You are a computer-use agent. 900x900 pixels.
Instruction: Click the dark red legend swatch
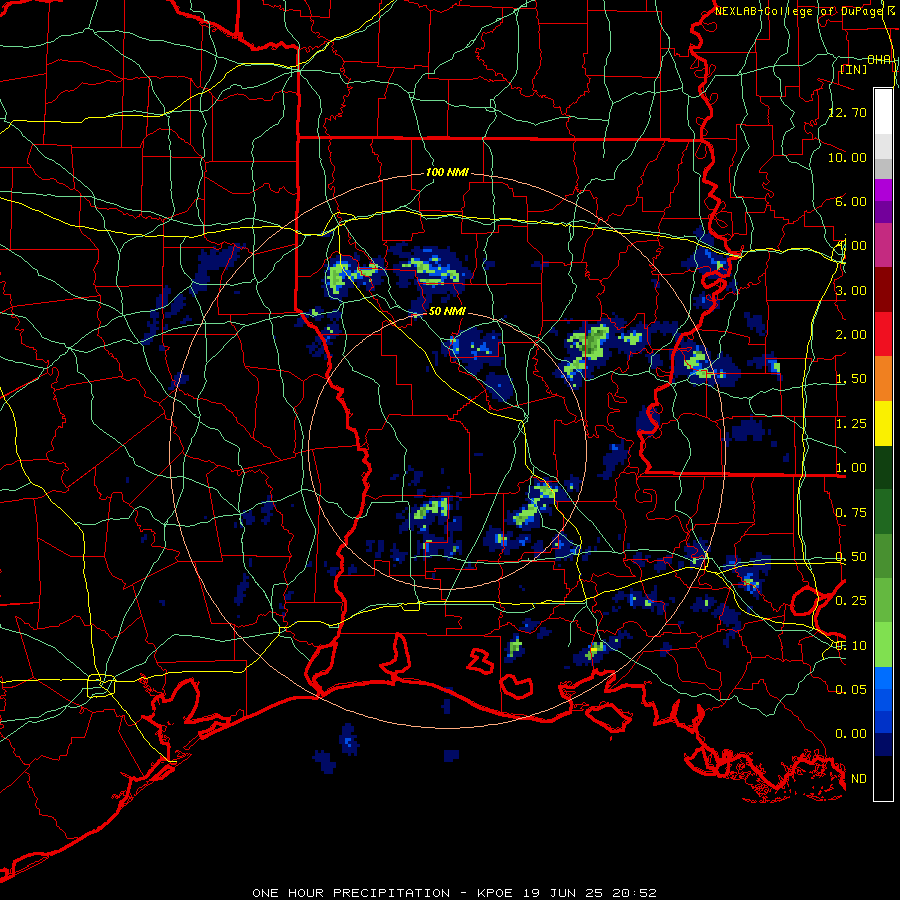(x=883, y=290)
